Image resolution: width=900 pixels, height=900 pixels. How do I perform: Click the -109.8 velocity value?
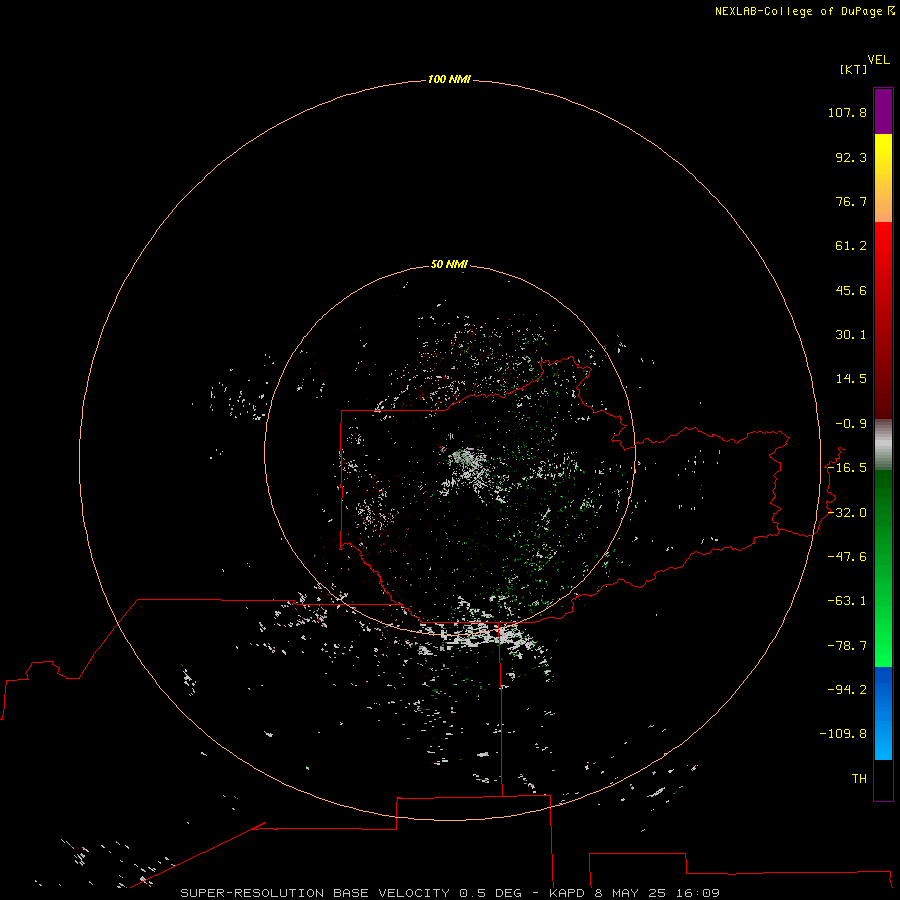(x=843, y=734)
